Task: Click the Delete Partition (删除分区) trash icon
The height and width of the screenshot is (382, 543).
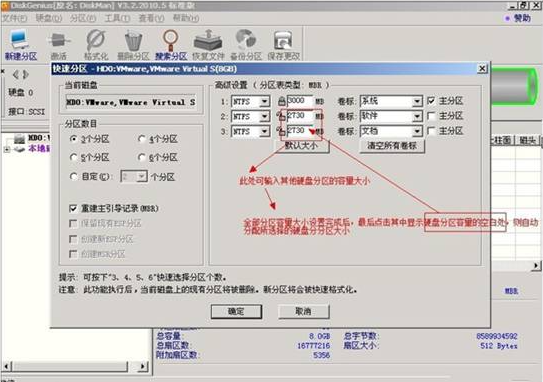Action: pos(133,45)
